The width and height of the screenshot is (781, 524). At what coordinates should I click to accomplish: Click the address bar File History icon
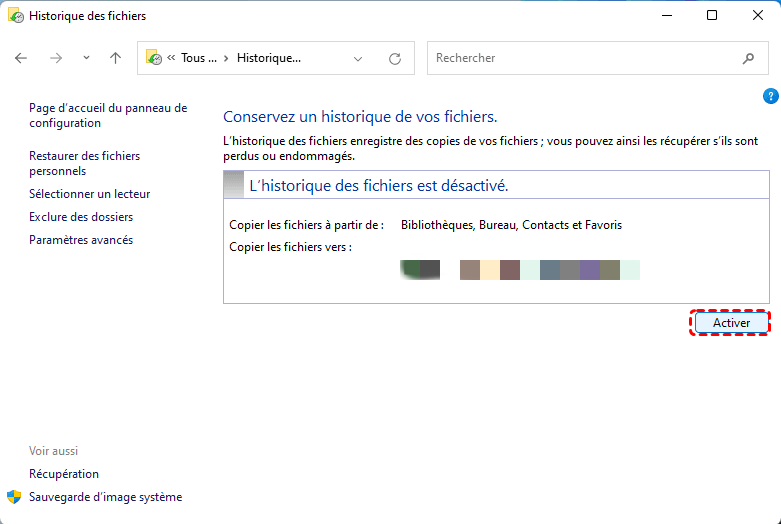[154, 58]
